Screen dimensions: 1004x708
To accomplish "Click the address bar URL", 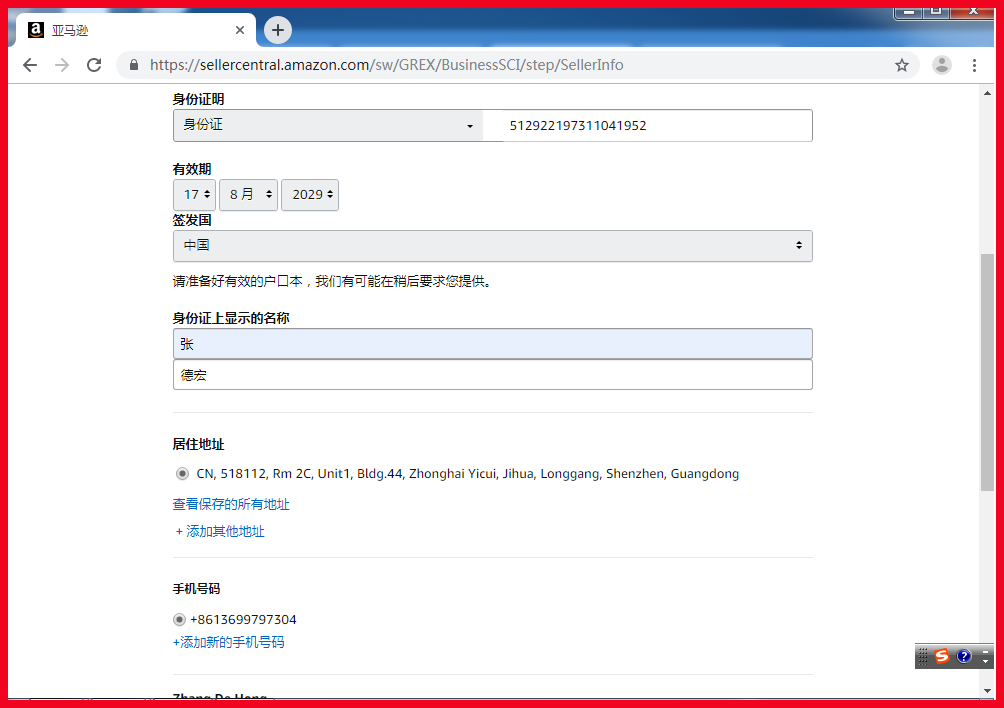I will (386, 65).
